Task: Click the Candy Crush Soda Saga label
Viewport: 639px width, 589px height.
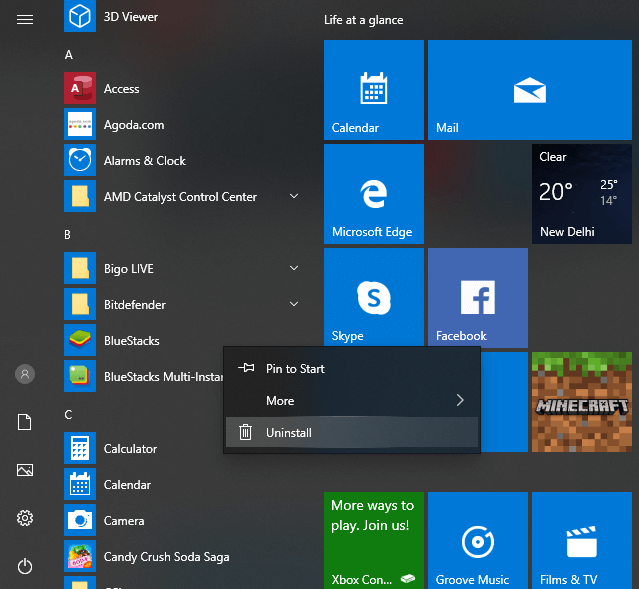Action: (166, 557)
